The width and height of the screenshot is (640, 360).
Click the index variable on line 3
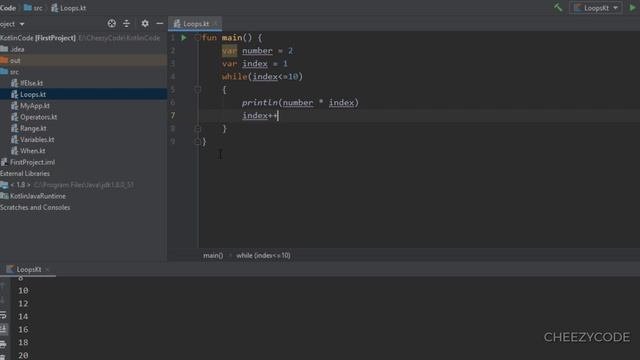pos(255,64)
